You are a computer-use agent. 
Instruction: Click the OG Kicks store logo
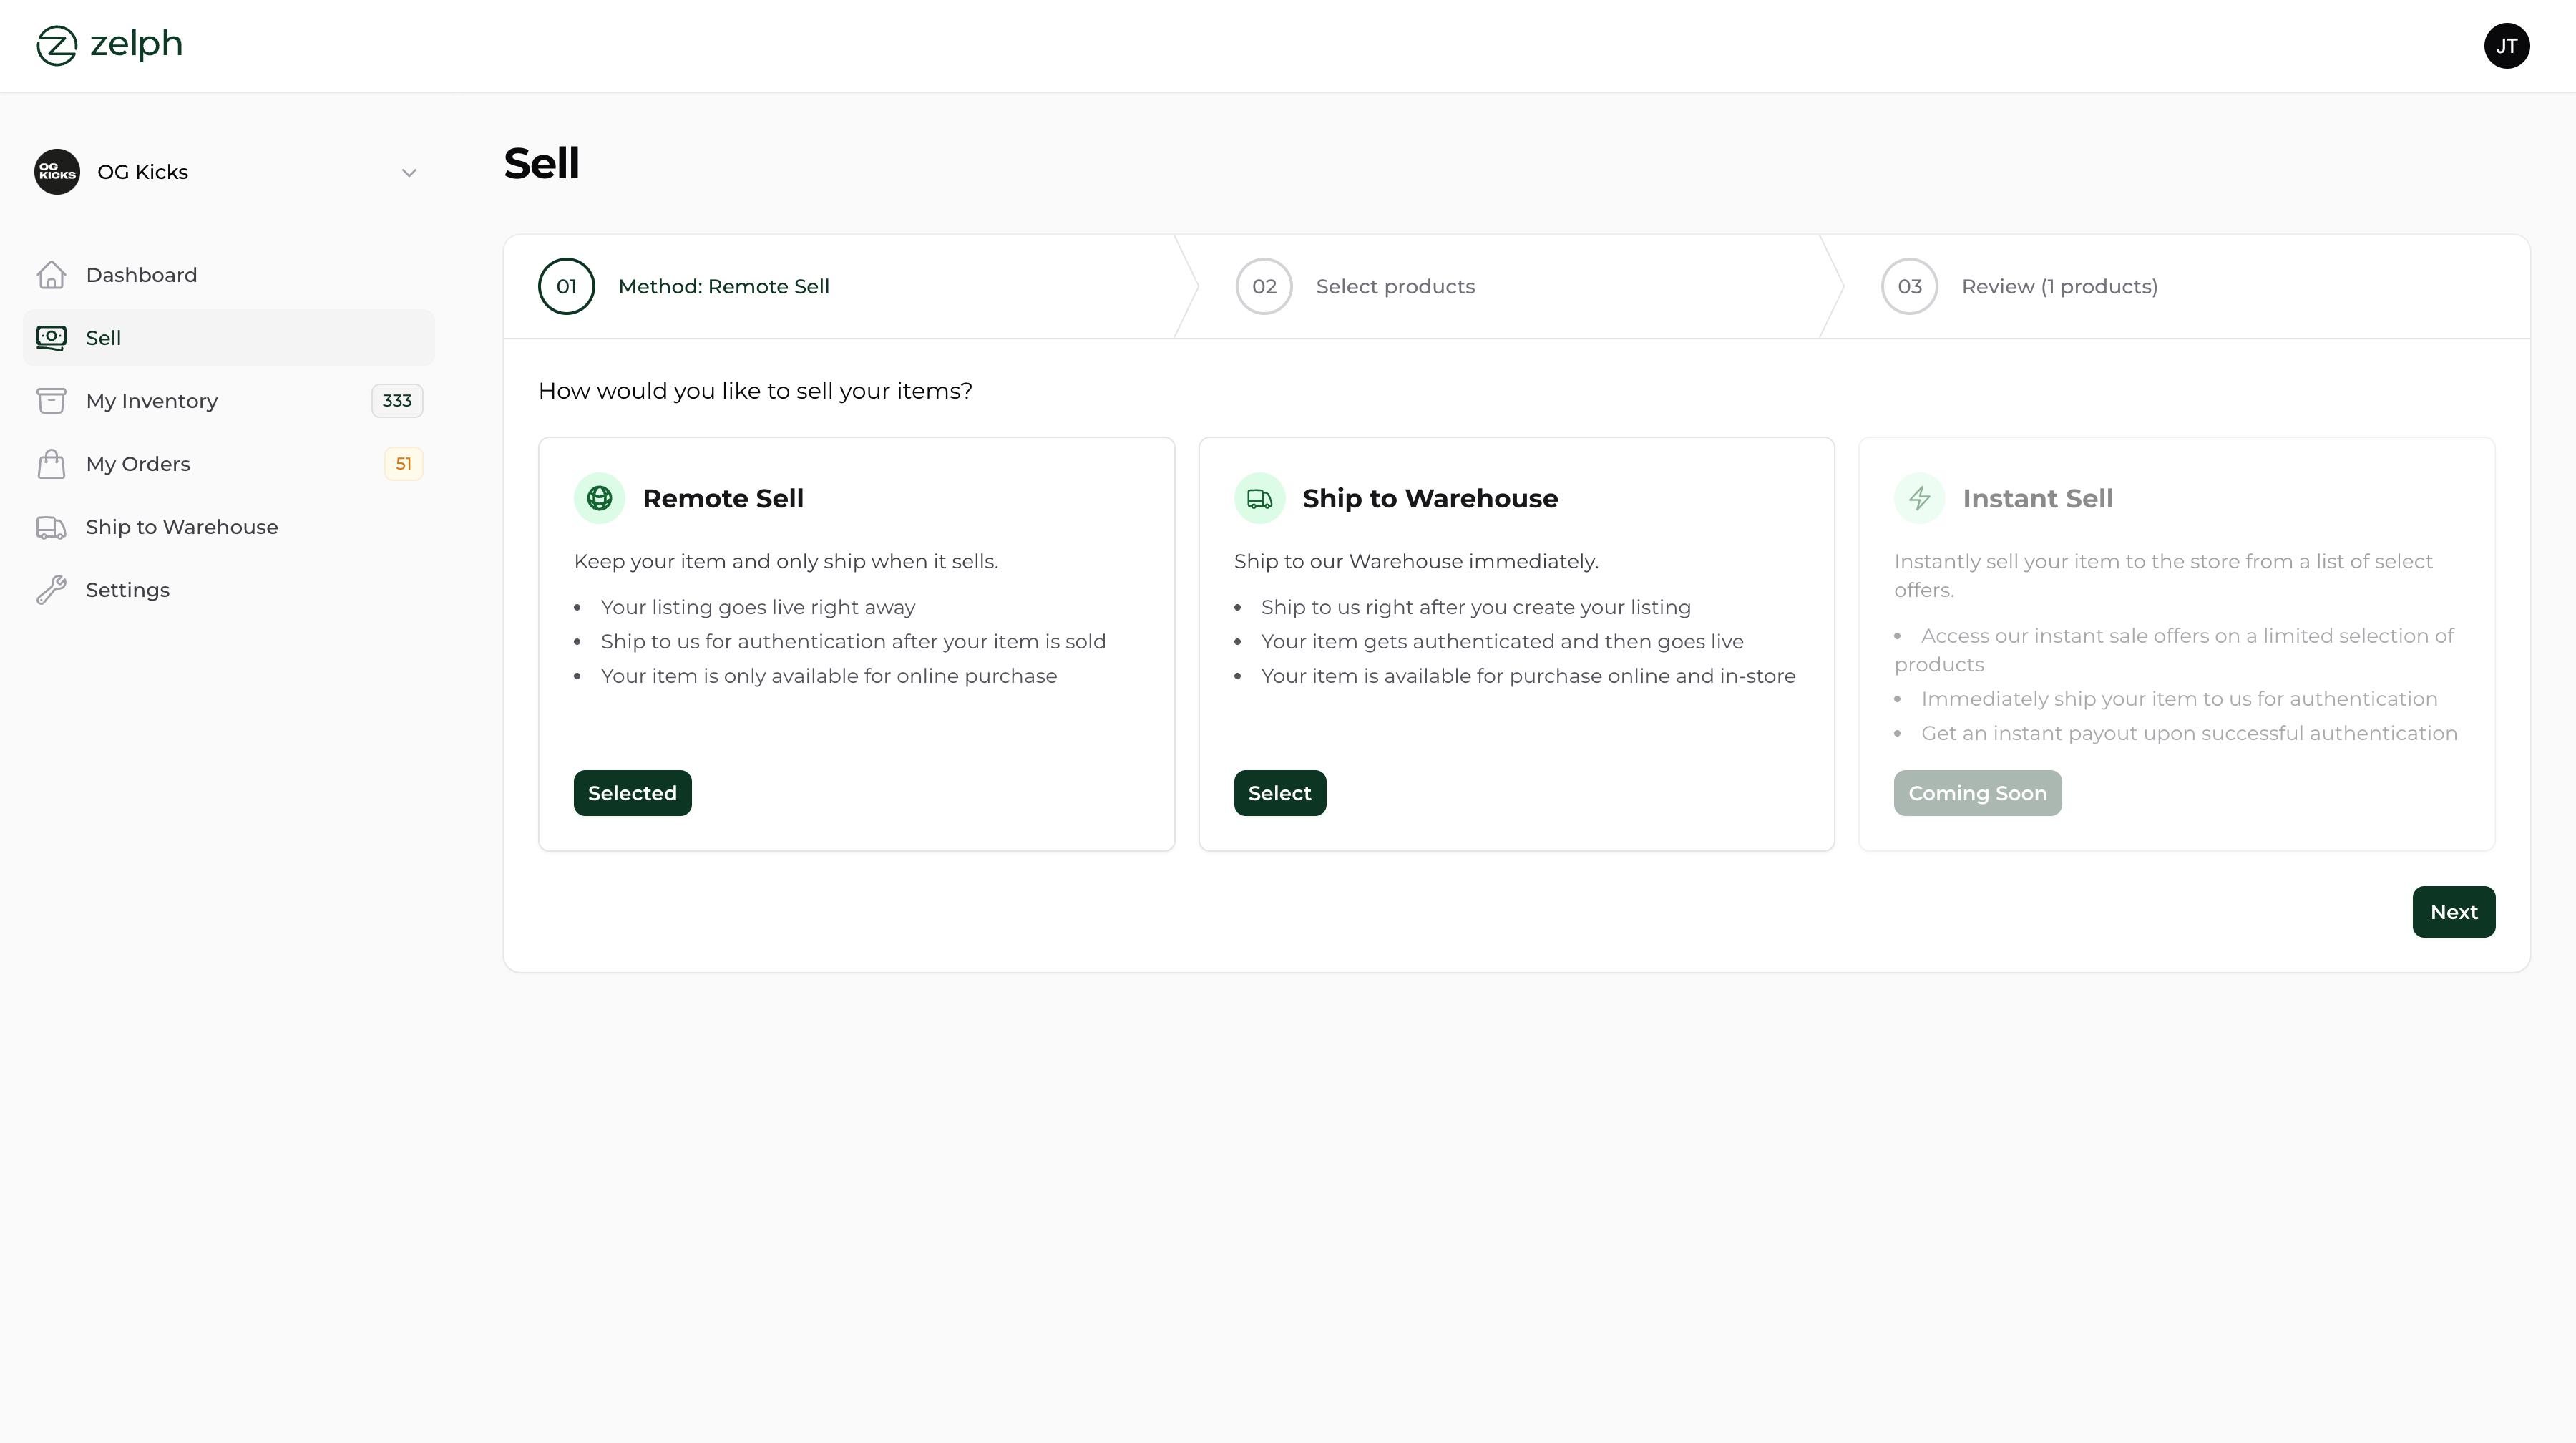[x=57, y=172]
